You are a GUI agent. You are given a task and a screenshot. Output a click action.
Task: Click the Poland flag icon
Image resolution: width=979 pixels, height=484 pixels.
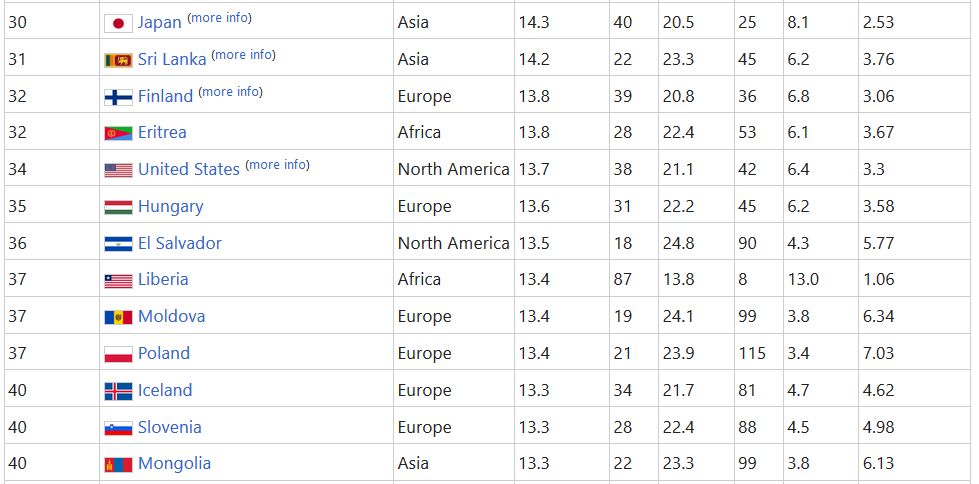(118, 354)
